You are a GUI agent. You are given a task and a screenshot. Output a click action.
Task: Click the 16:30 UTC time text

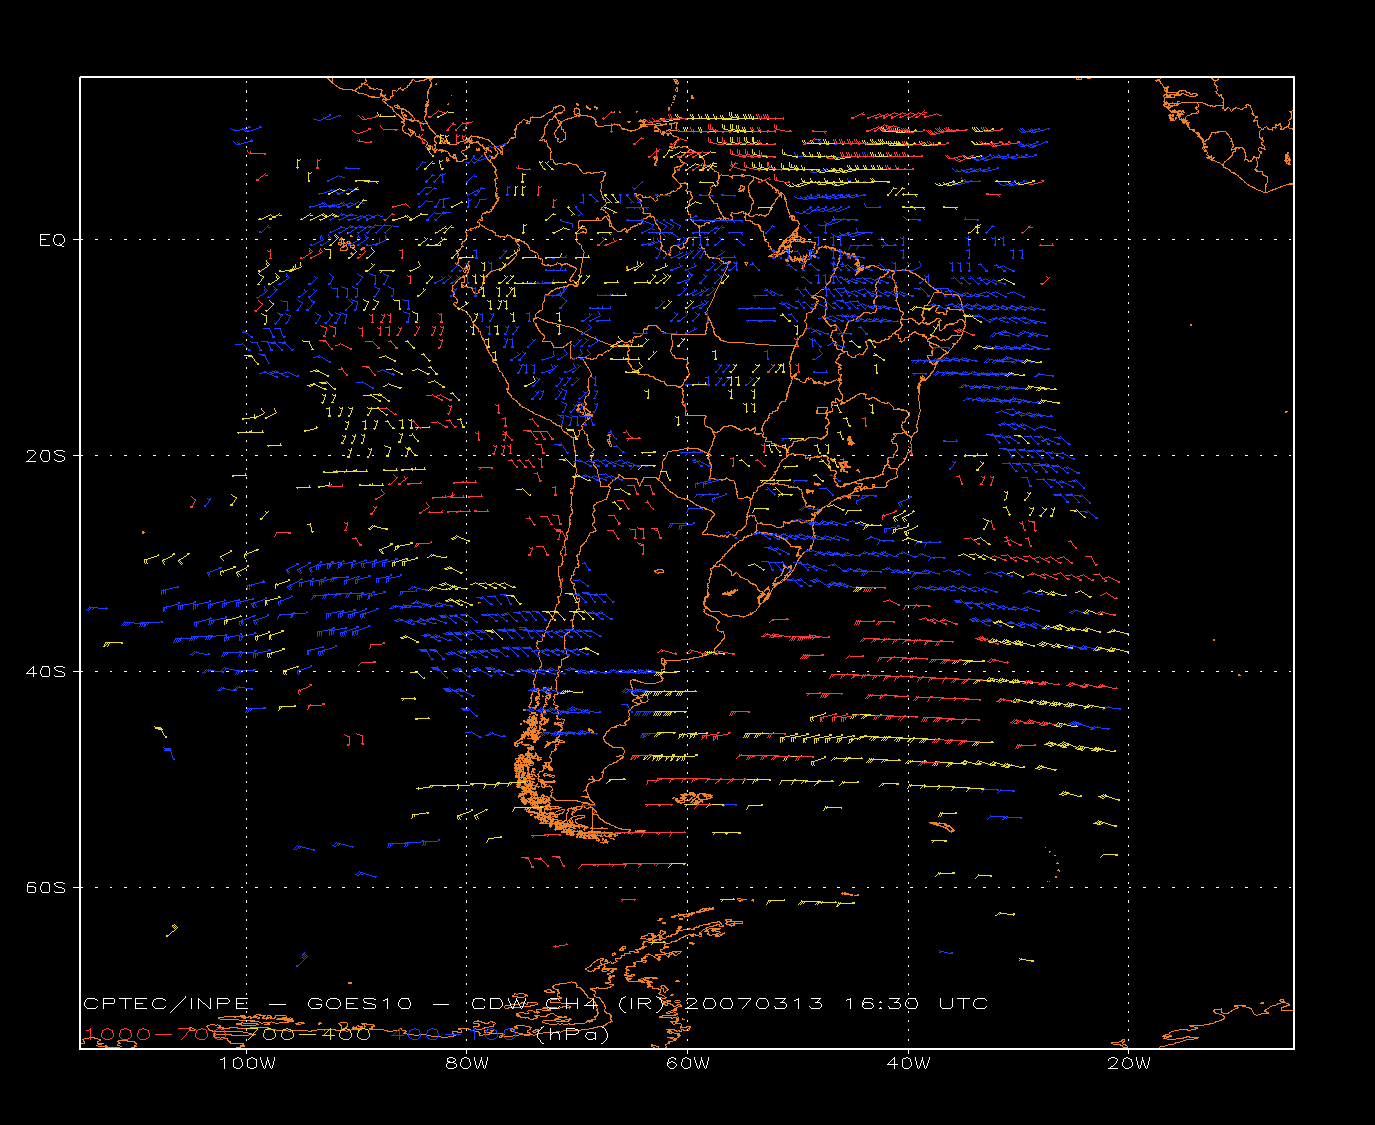click(916, 1003)
